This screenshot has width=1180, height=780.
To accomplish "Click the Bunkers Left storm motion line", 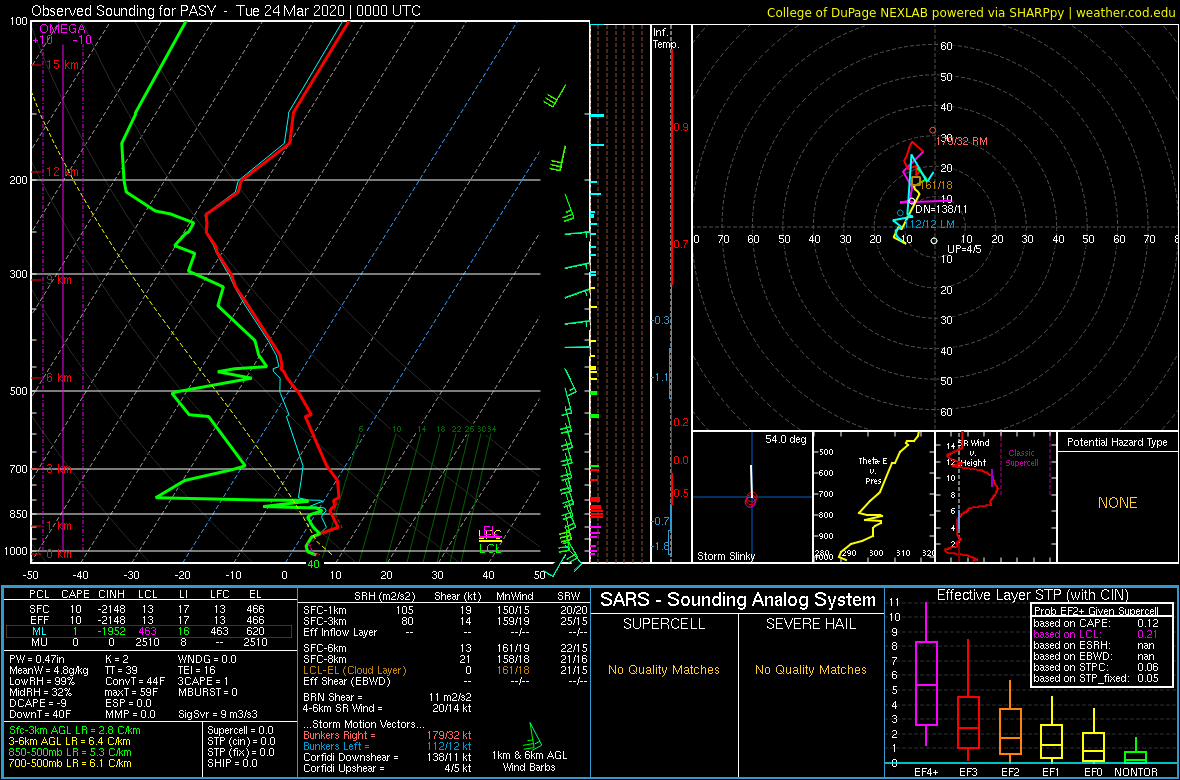I will pyautogui.click(x=387, y=746).
